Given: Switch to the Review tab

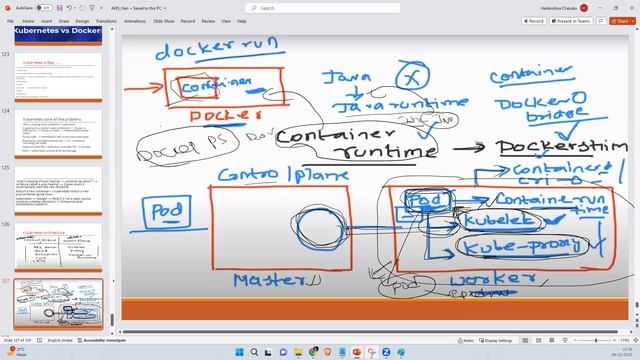Looking at the screenshot, I should 208,21.
